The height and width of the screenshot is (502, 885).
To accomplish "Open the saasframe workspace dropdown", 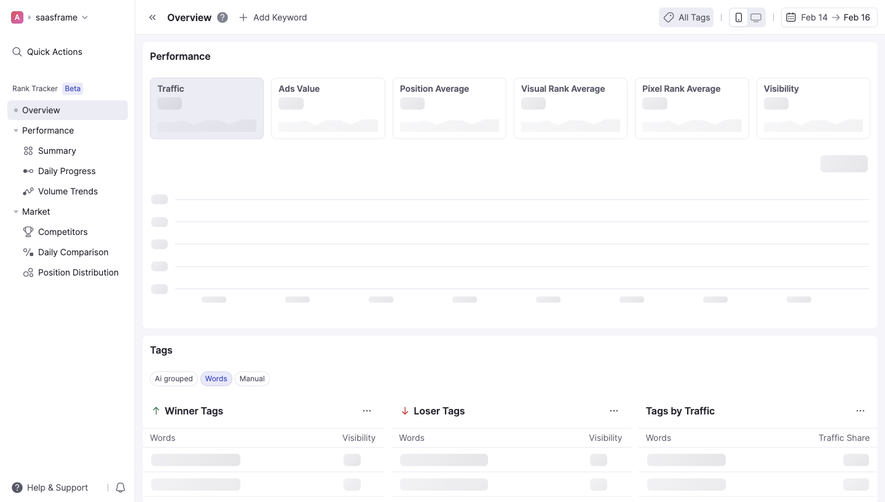I will pos(61,18).
